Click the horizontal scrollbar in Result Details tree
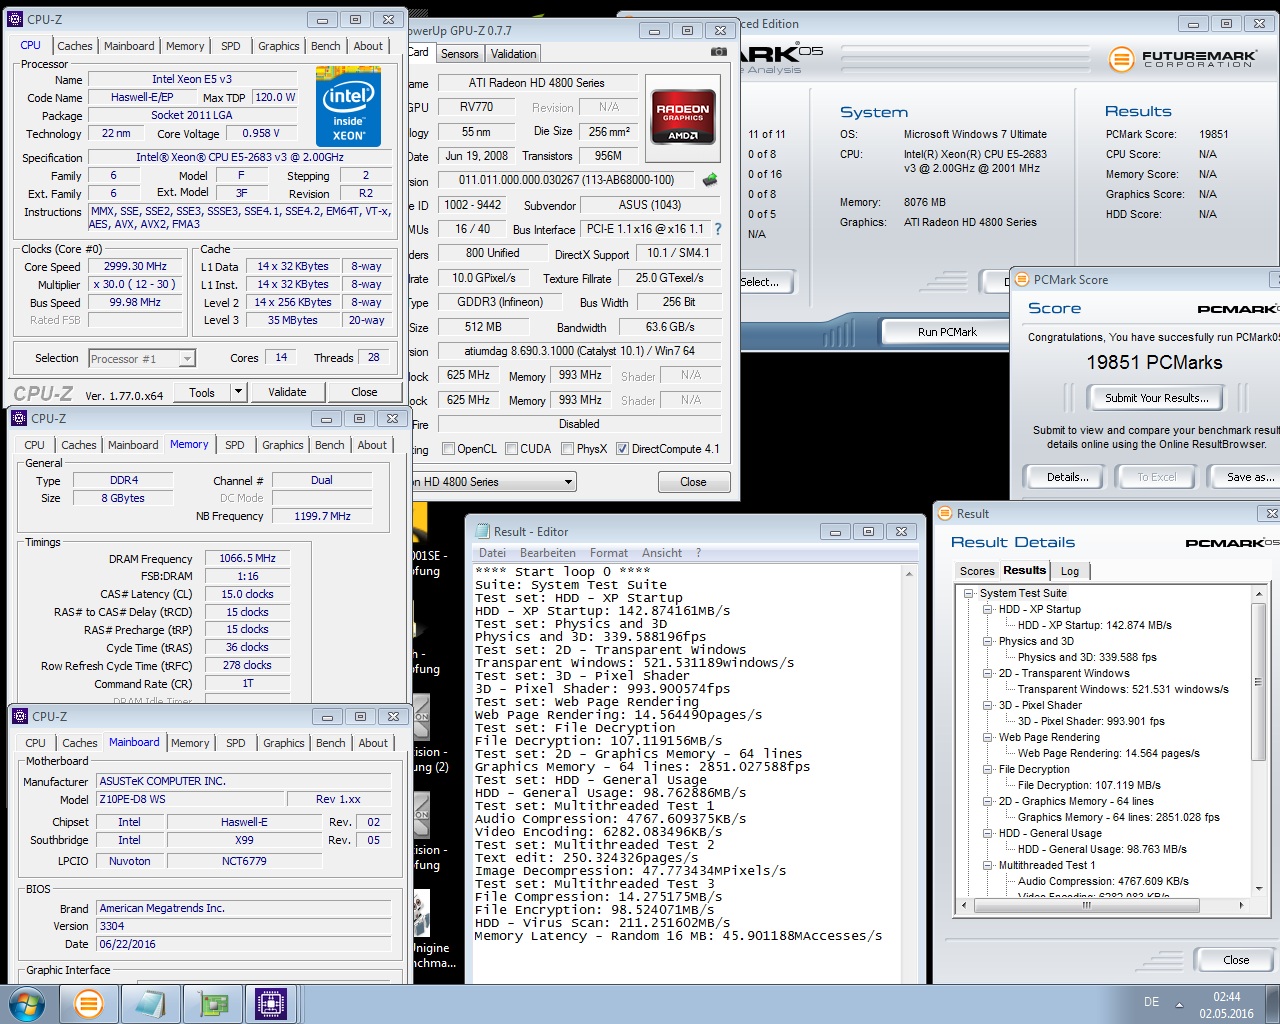Image resolution: width=1280 pixels, height=1024 pixels. coord(1087,905)
